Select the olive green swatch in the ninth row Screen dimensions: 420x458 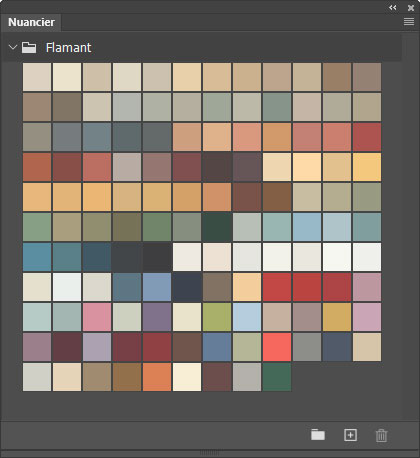pos(217,317)
